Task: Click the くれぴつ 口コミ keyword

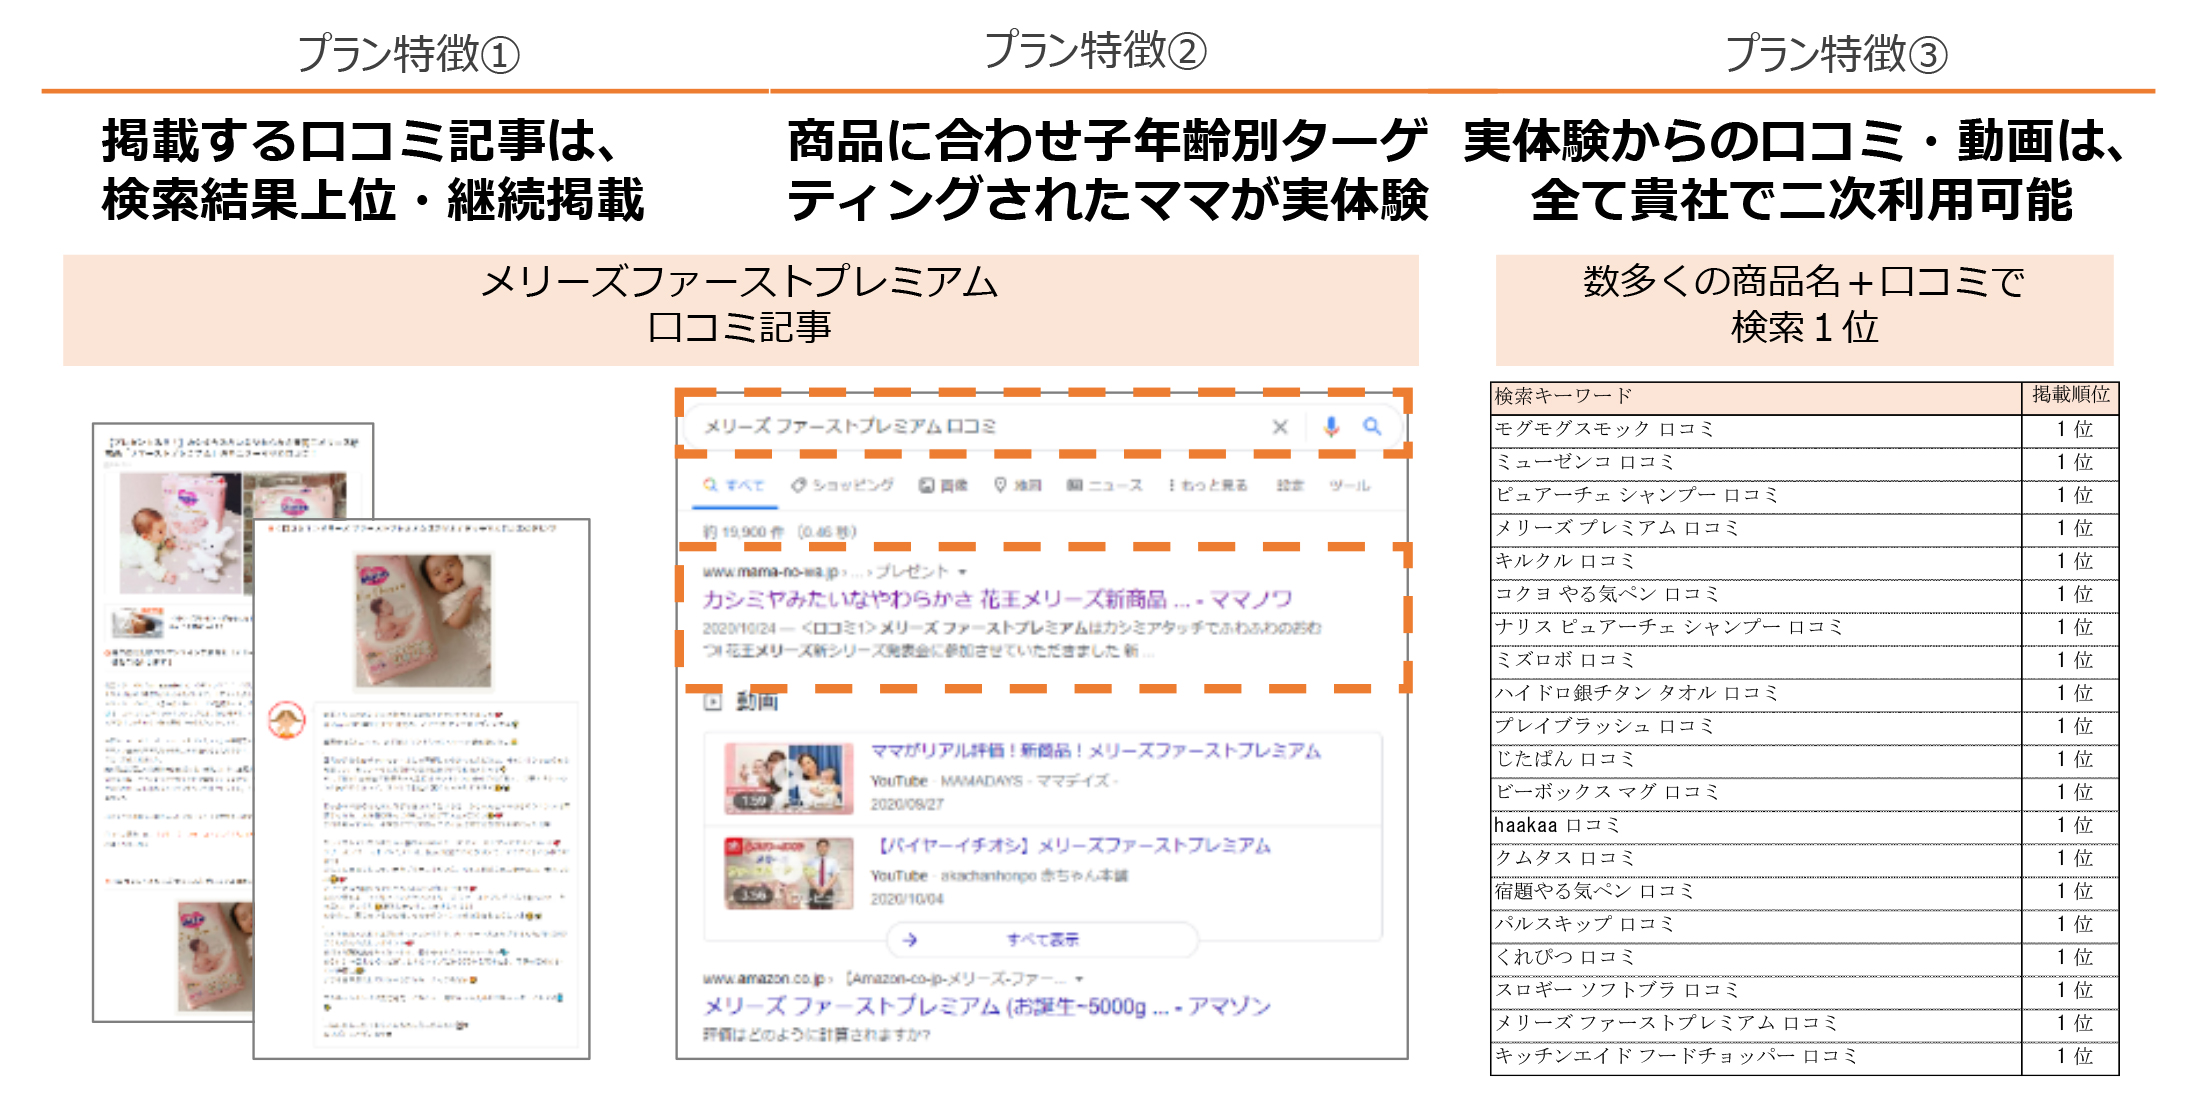Action: (x=1565, y=958)
